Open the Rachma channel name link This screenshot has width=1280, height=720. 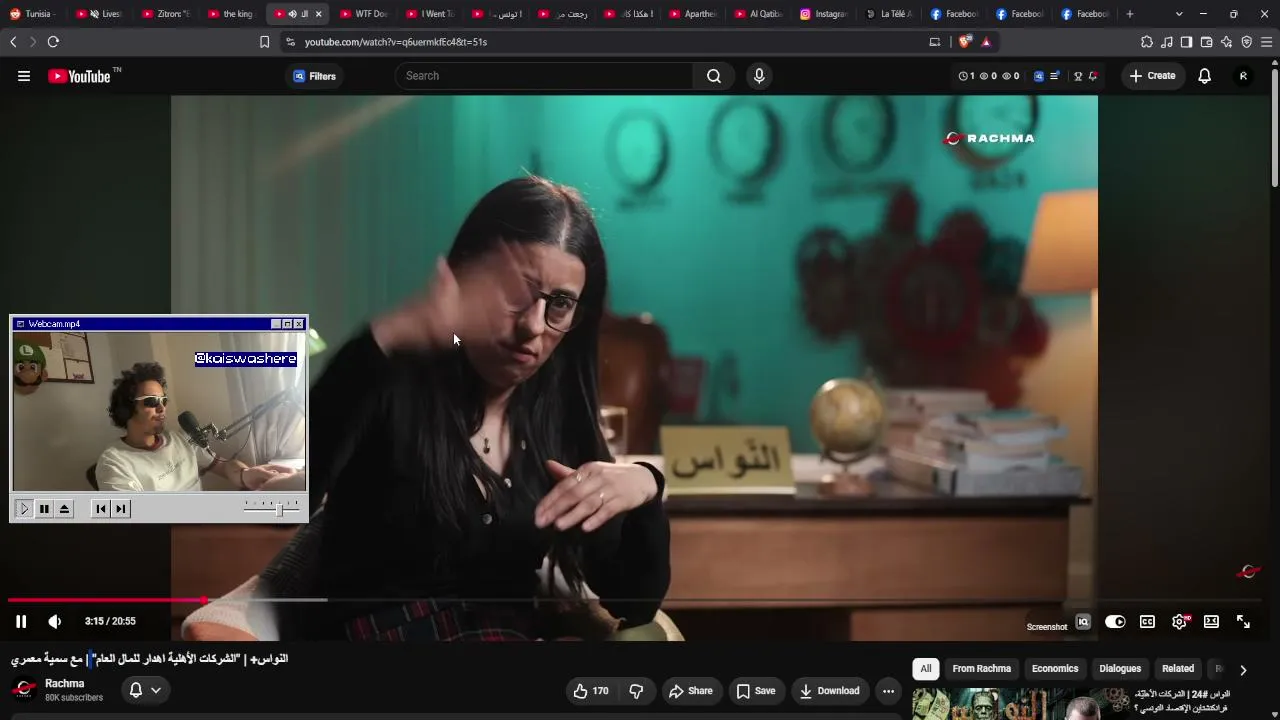pyautogui.click(x=65, y=684)
